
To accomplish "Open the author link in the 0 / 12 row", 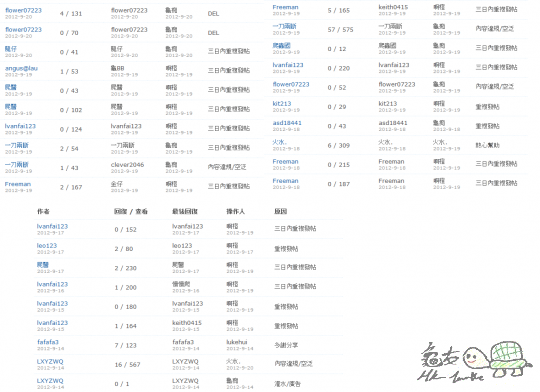I will click(x=281, y=45).
